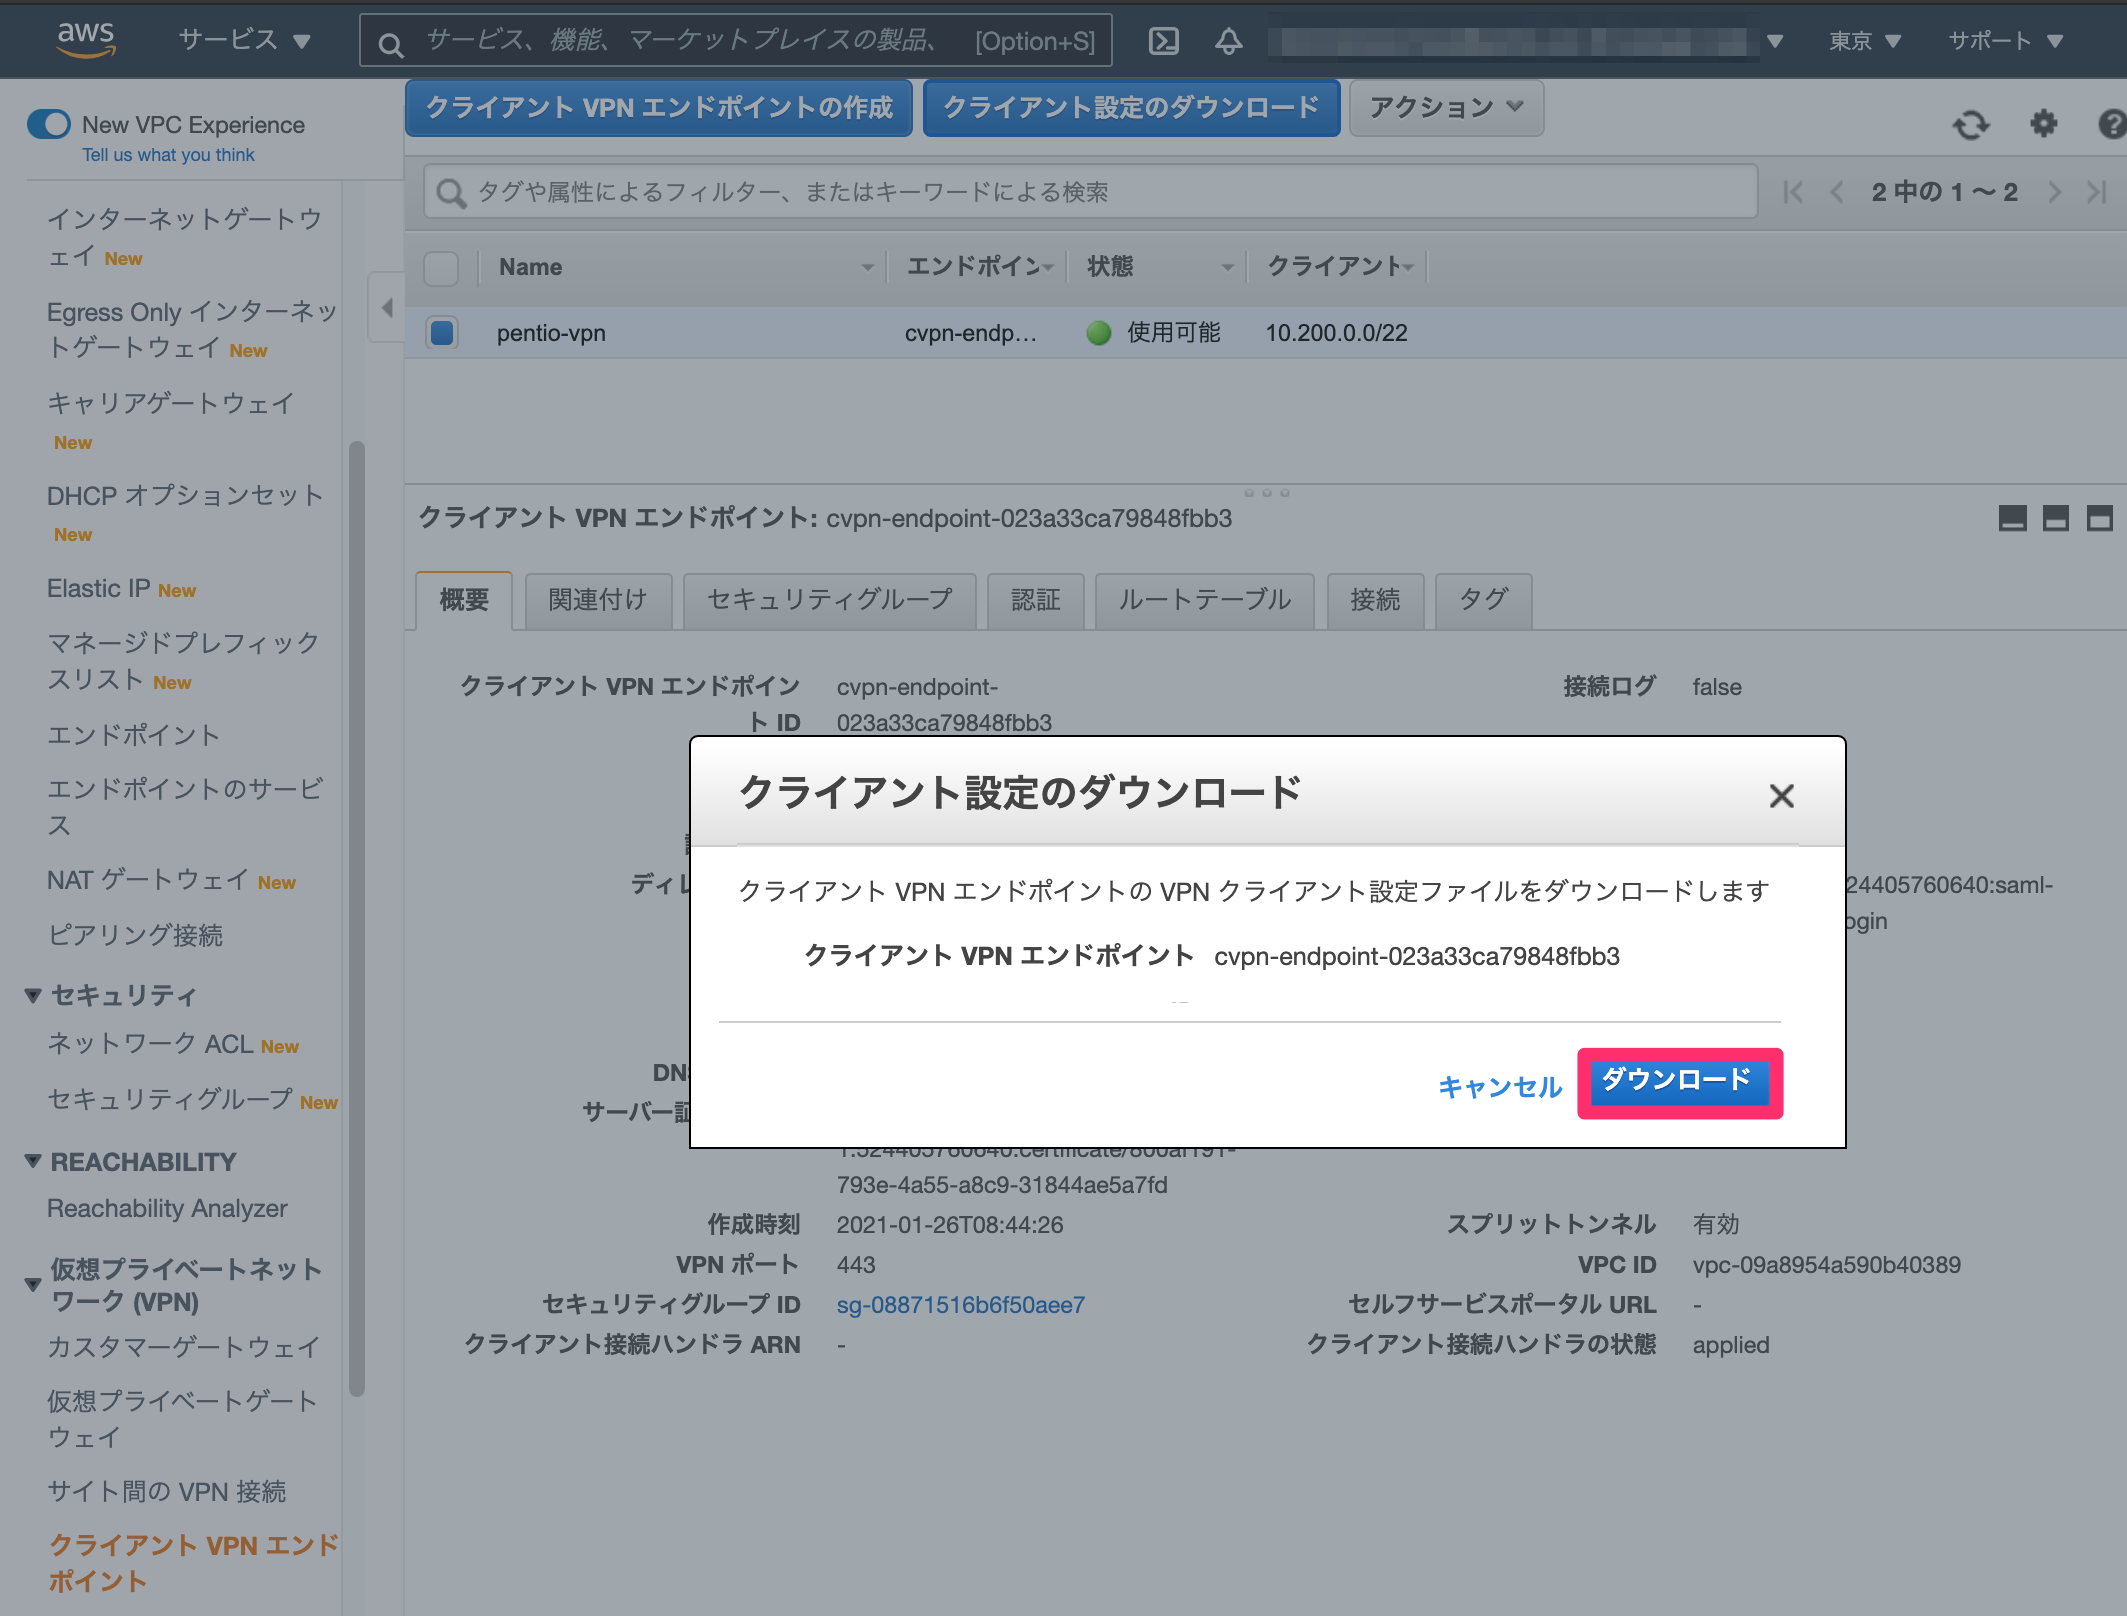Click the tag and attribute filter field
The image size is (2127, 1616).
(x=1091, y=192)
